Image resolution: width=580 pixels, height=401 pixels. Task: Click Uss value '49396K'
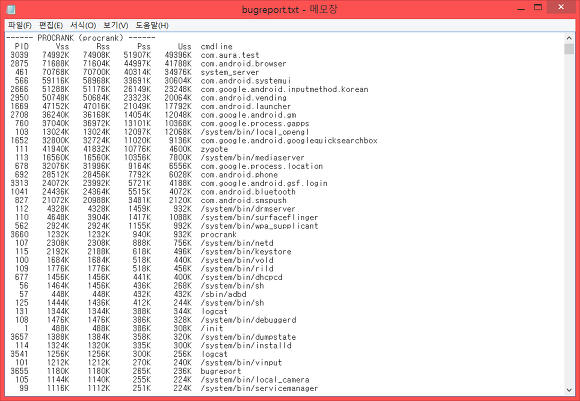coord(178,55)
